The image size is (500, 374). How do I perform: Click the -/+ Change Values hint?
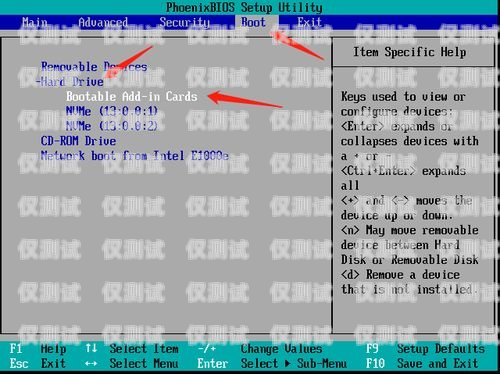(x=260, y=349)
